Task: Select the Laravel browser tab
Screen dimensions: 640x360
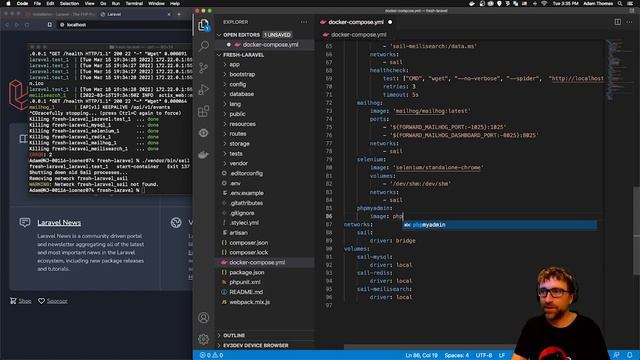Action: coord(135,14)
